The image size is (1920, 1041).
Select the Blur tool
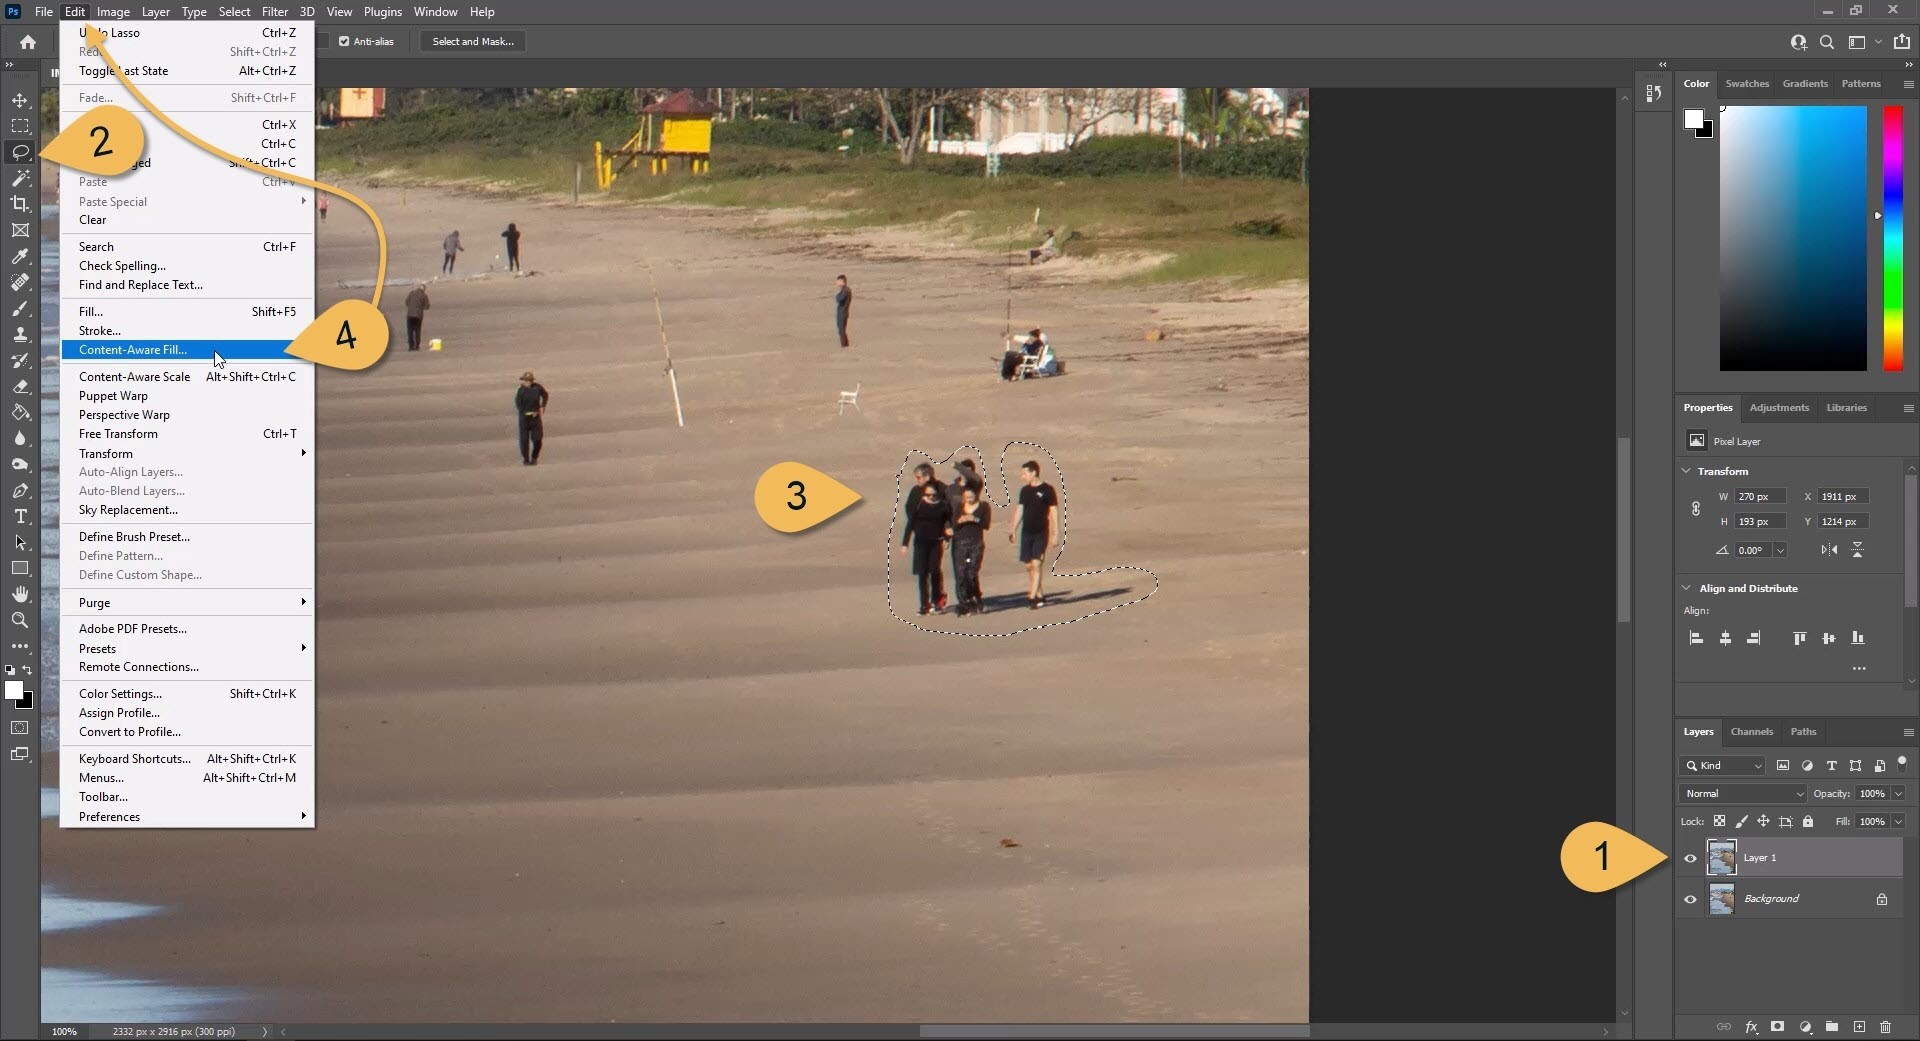[20, 438]
